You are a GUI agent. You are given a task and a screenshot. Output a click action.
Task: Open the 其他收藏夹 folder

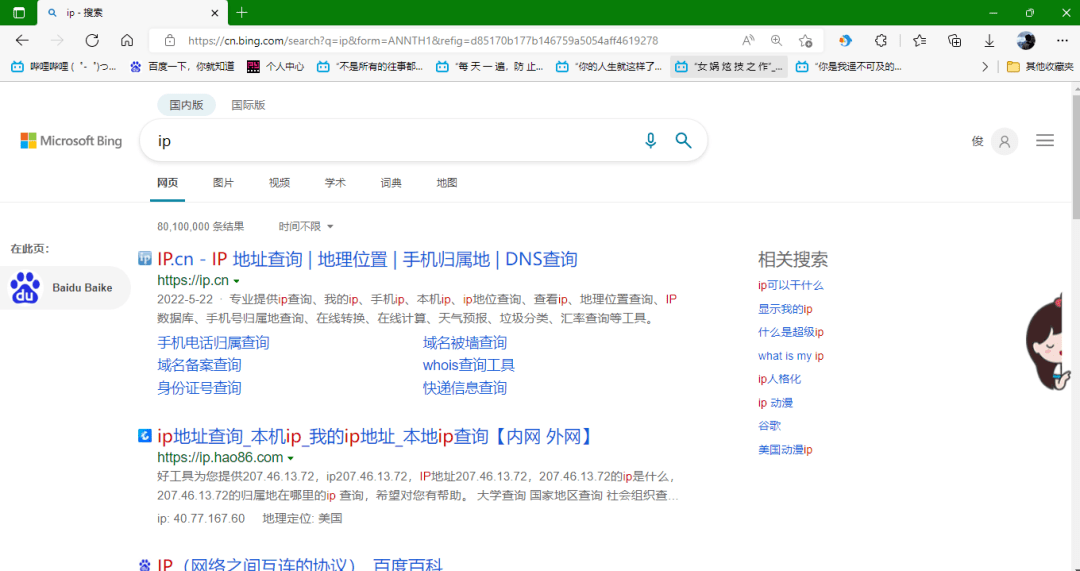1040,67
